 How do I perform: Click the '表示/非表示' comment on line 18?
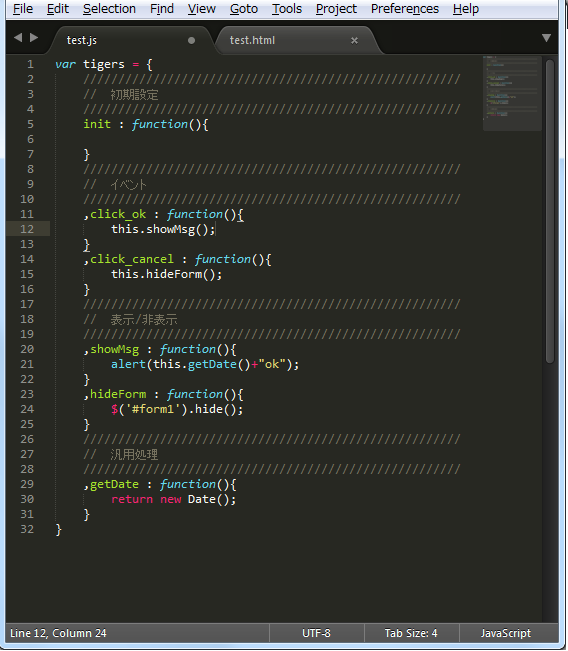coord(144,320)
